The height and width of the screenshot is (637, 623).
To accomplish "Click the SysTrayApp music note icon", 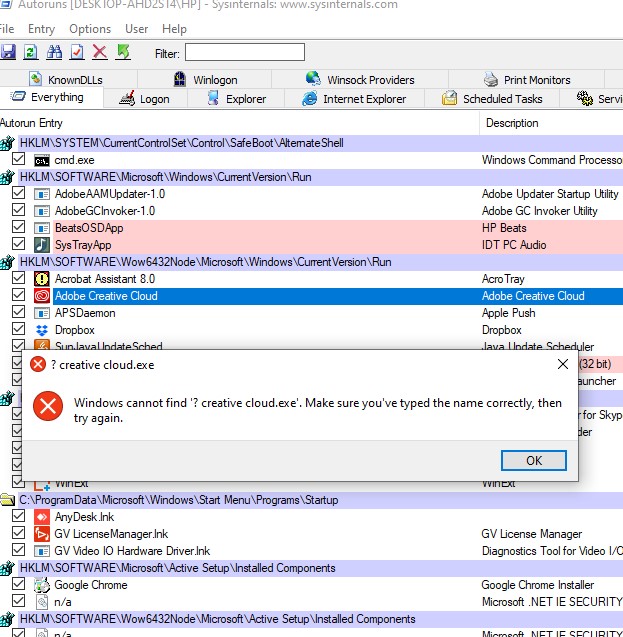I will 41,245.
